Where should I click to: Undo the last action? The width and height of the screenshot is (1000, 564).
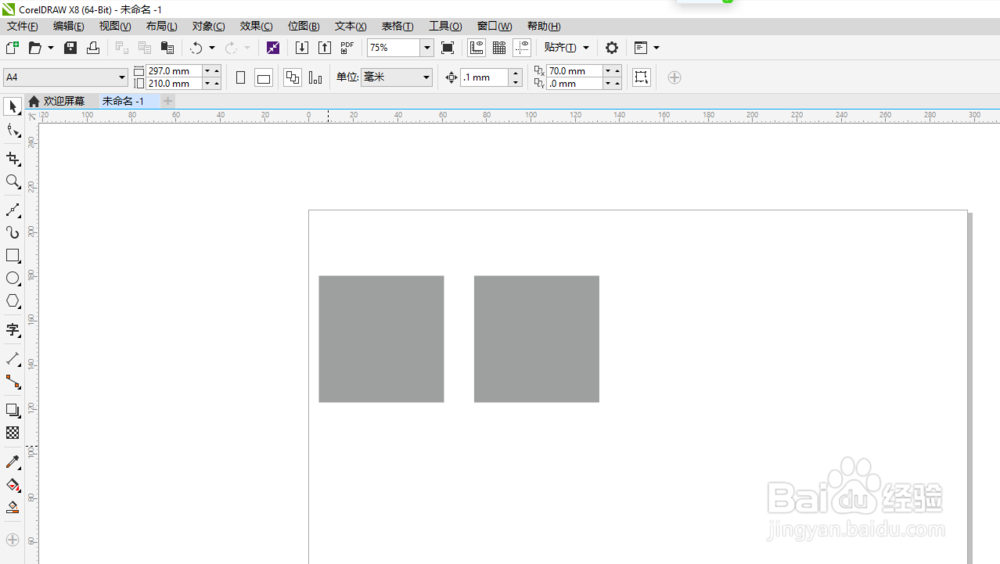pyautogui.click(x=196, y=48)
